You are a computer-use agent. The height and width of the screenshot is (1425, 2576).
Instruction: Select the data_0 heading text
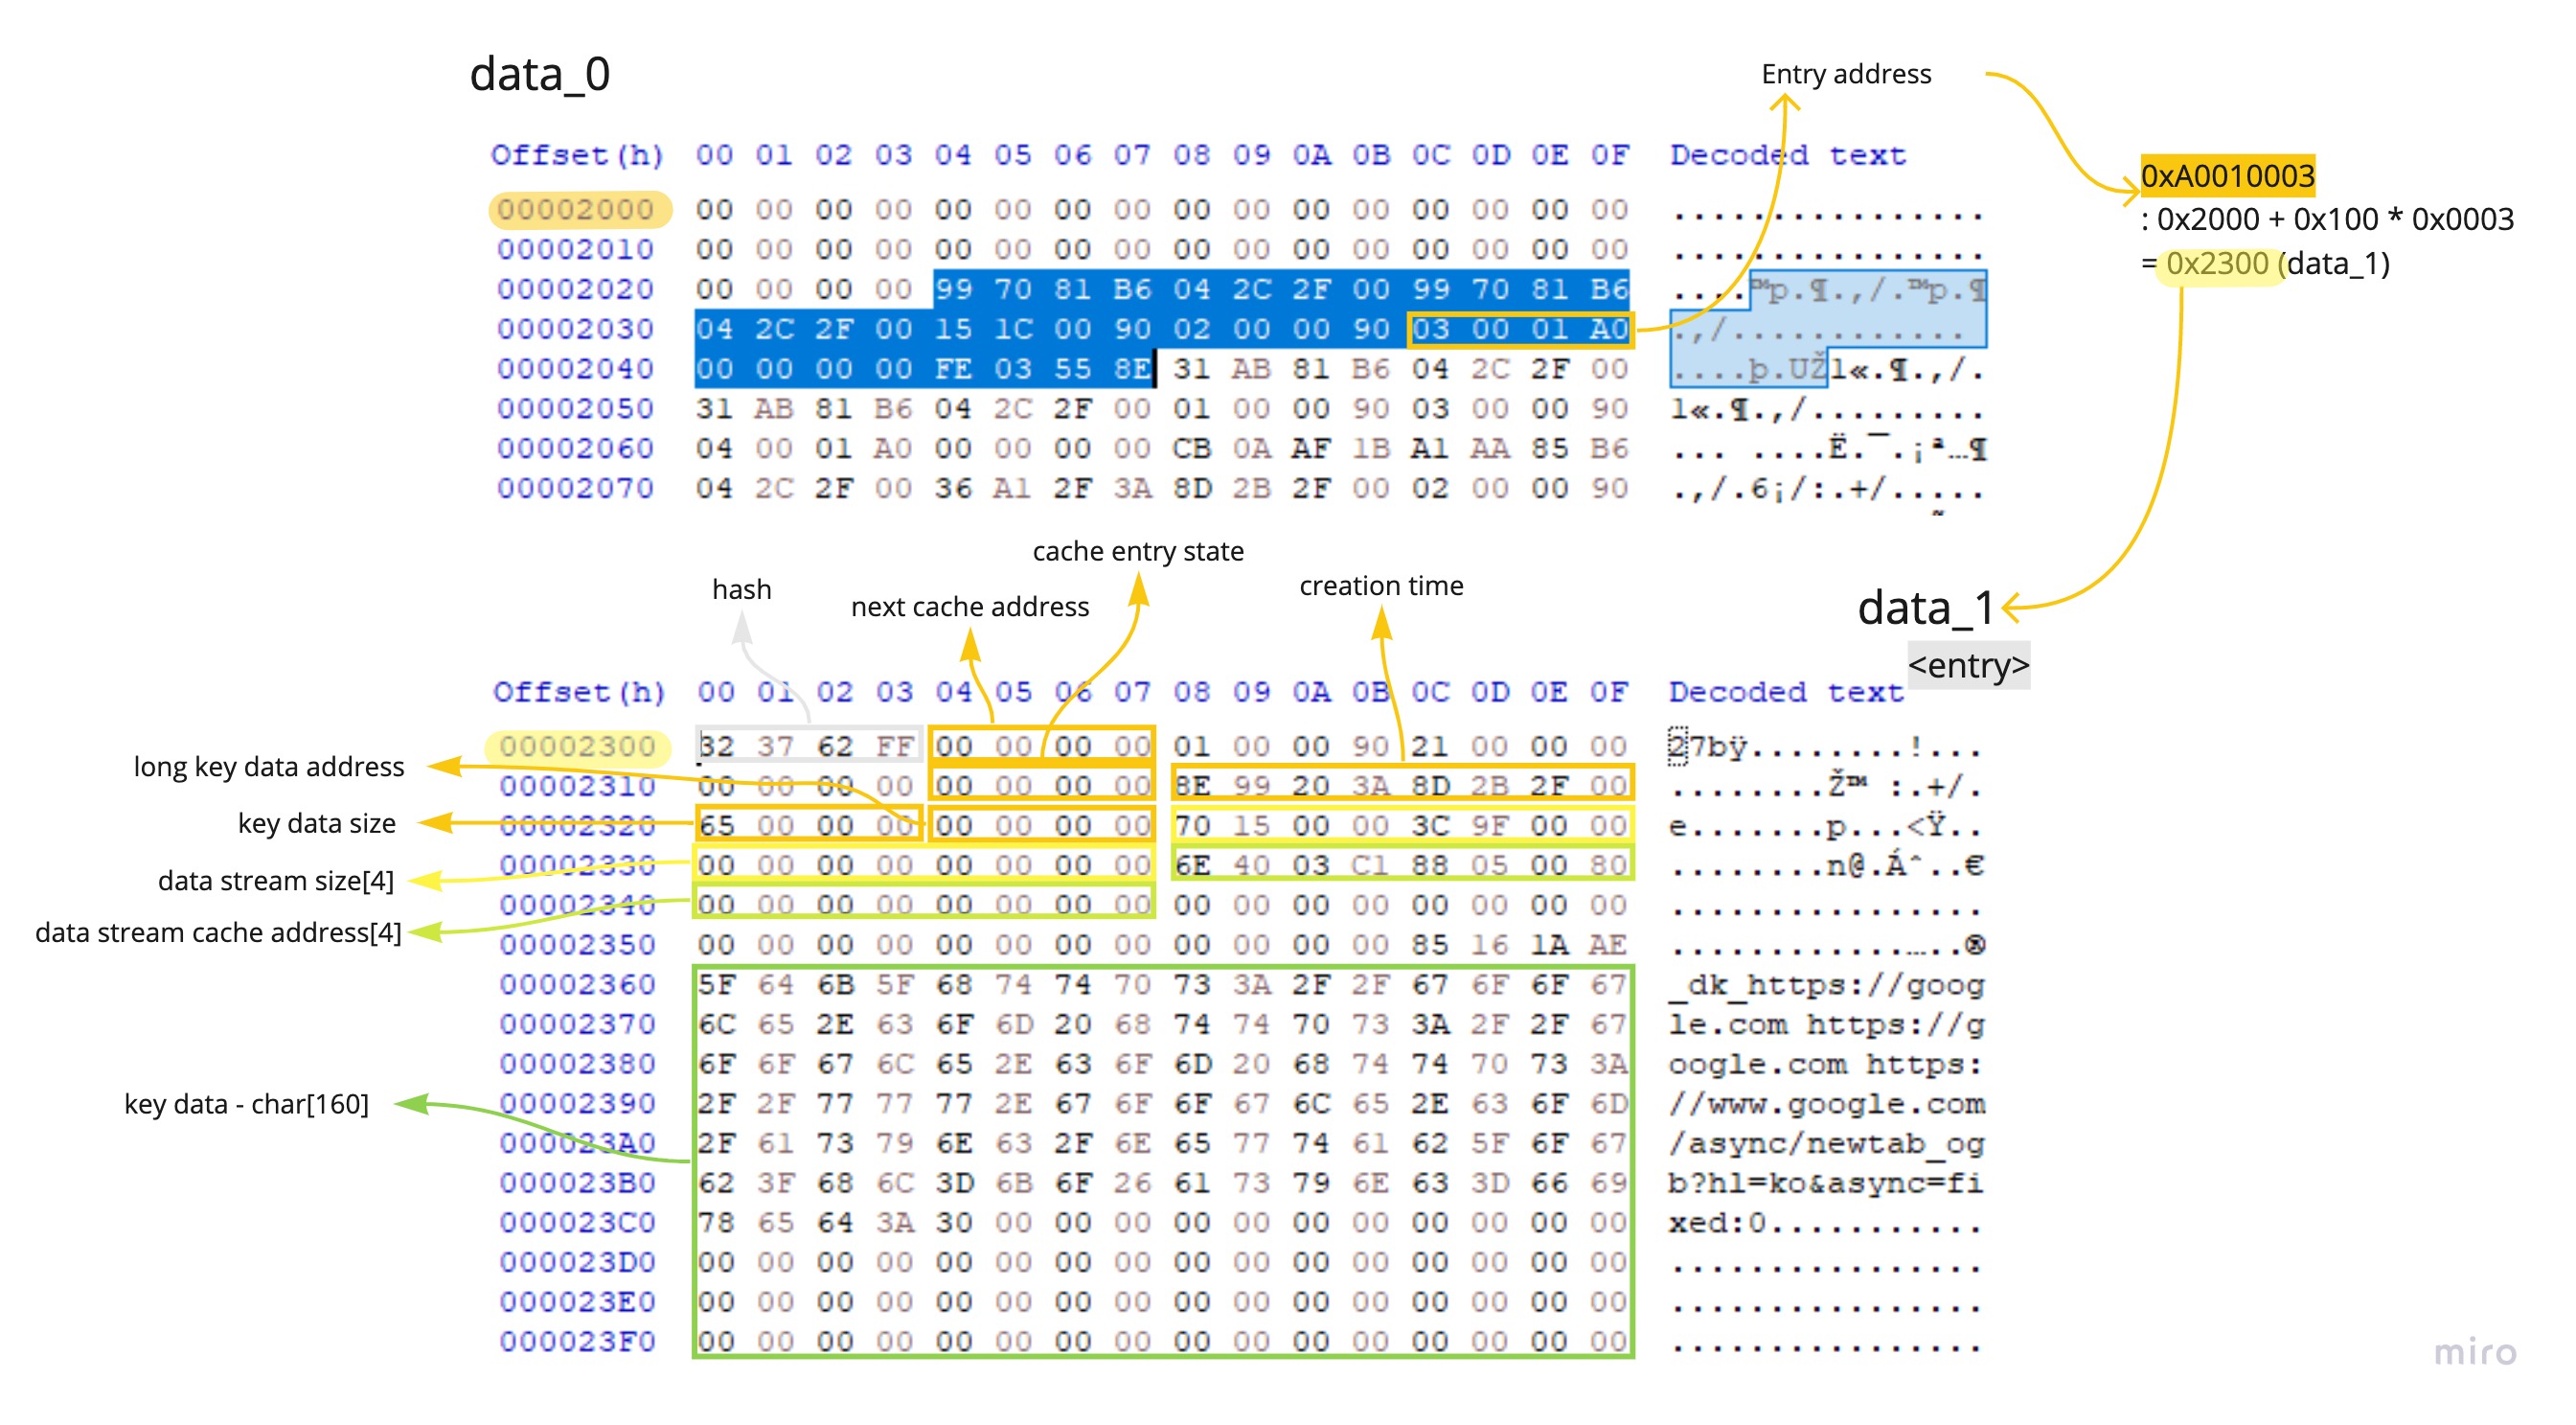tap(540, 74)
